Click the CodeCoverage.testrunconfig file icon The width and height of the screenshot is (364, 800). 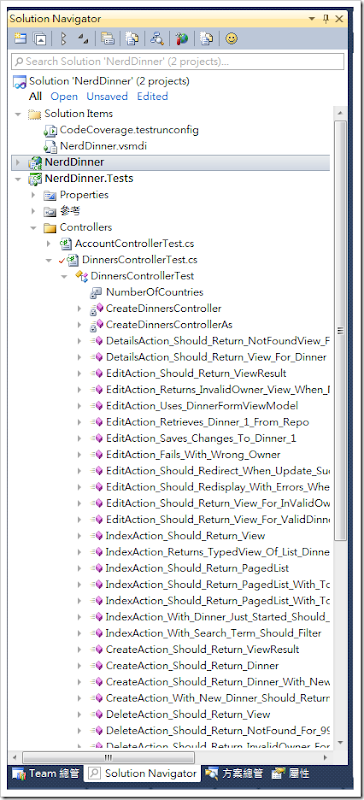50,130
